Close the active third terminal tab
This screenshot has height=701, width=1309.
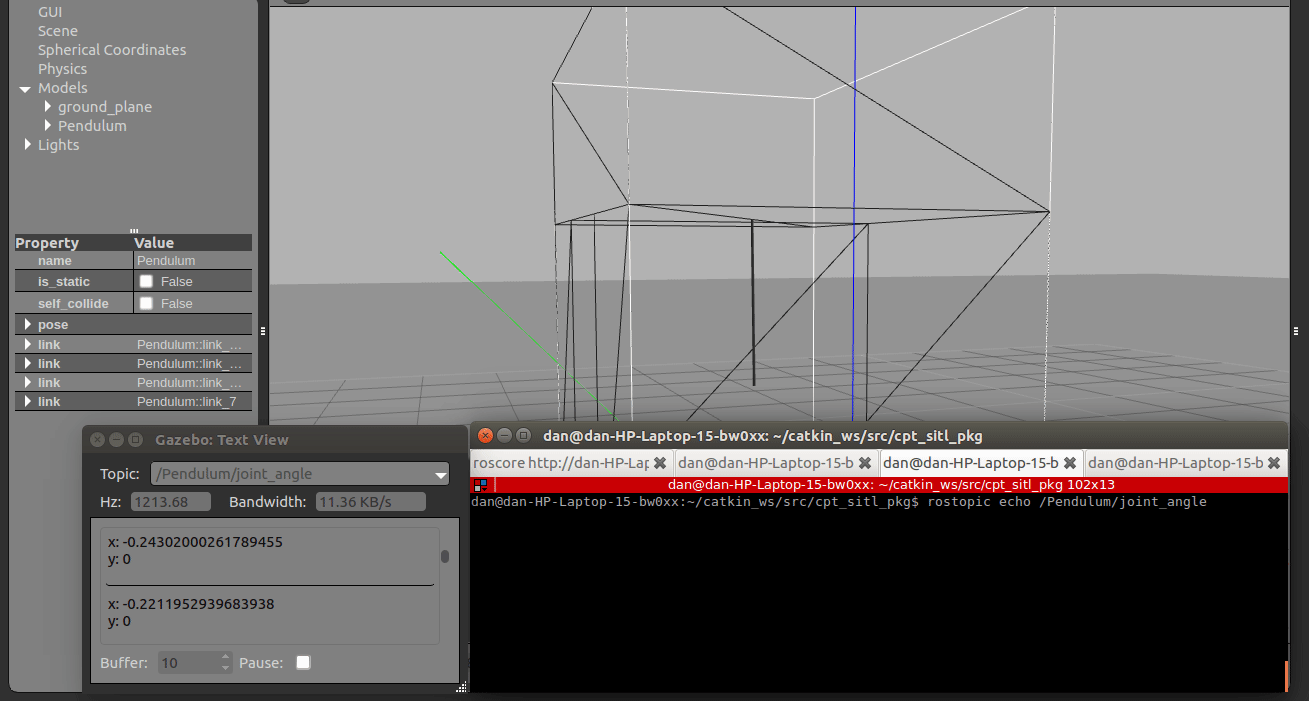click(1069, 463)
